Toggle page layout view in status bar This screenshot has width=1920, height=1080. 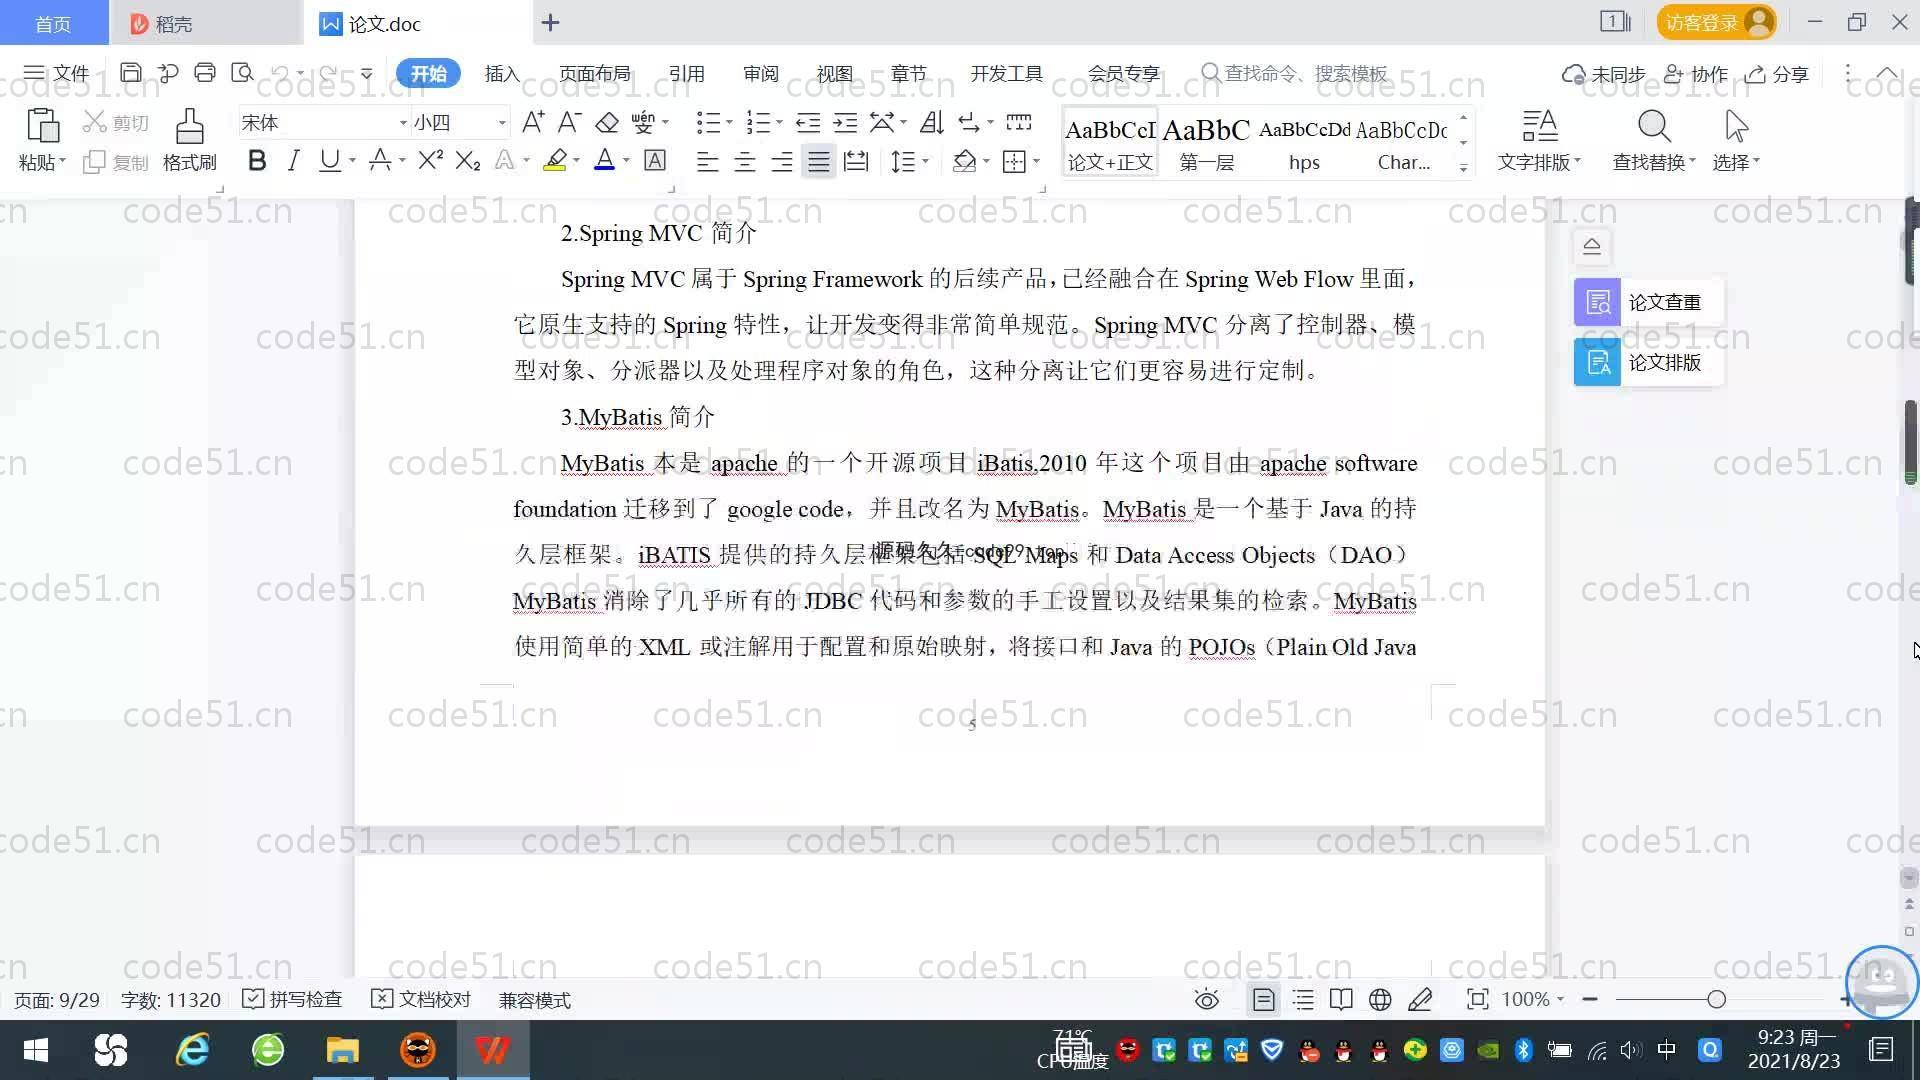[x=1263, y=999]
